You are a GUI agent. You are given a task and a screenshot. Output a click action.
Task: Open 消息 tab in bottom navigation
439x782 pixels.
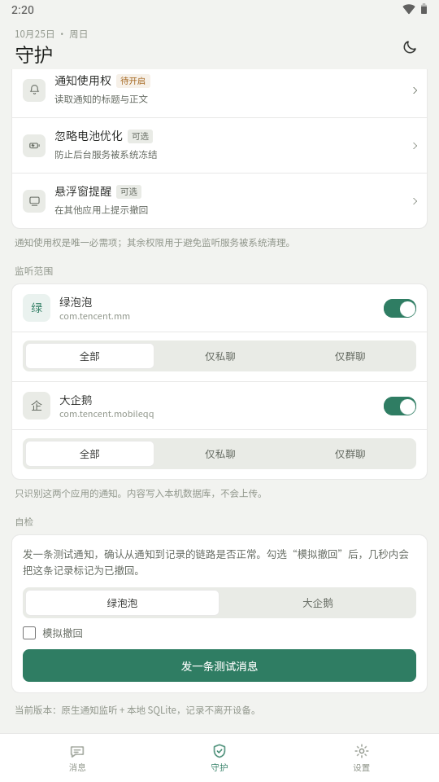click(77, 758)
